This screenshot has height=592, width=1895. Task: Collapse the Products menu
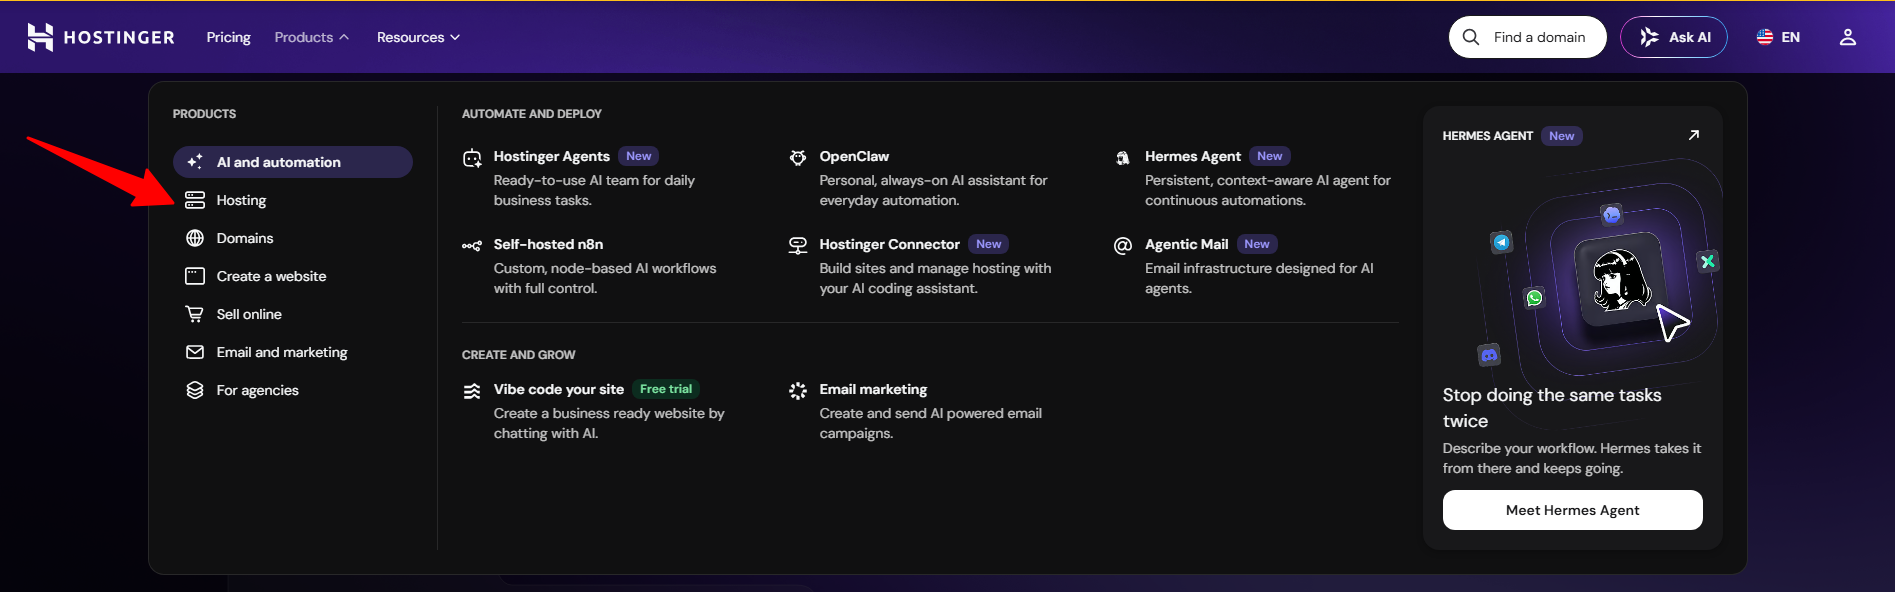click(x=311, y=37)
